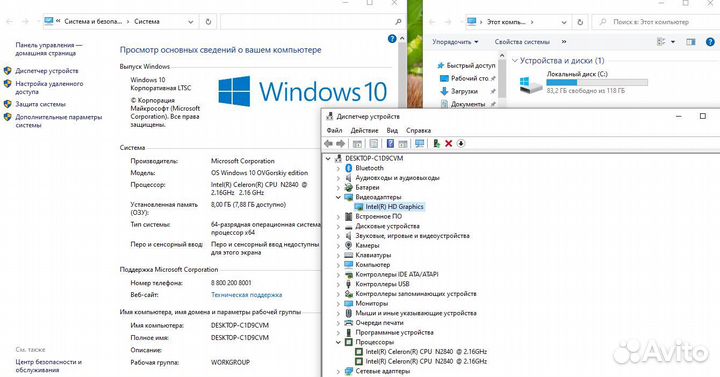Click the Загрузки download arrow icon in Explorer sidebar
Image resolution: width=720 pixels, height=377 pixels.
coord(444,91)
